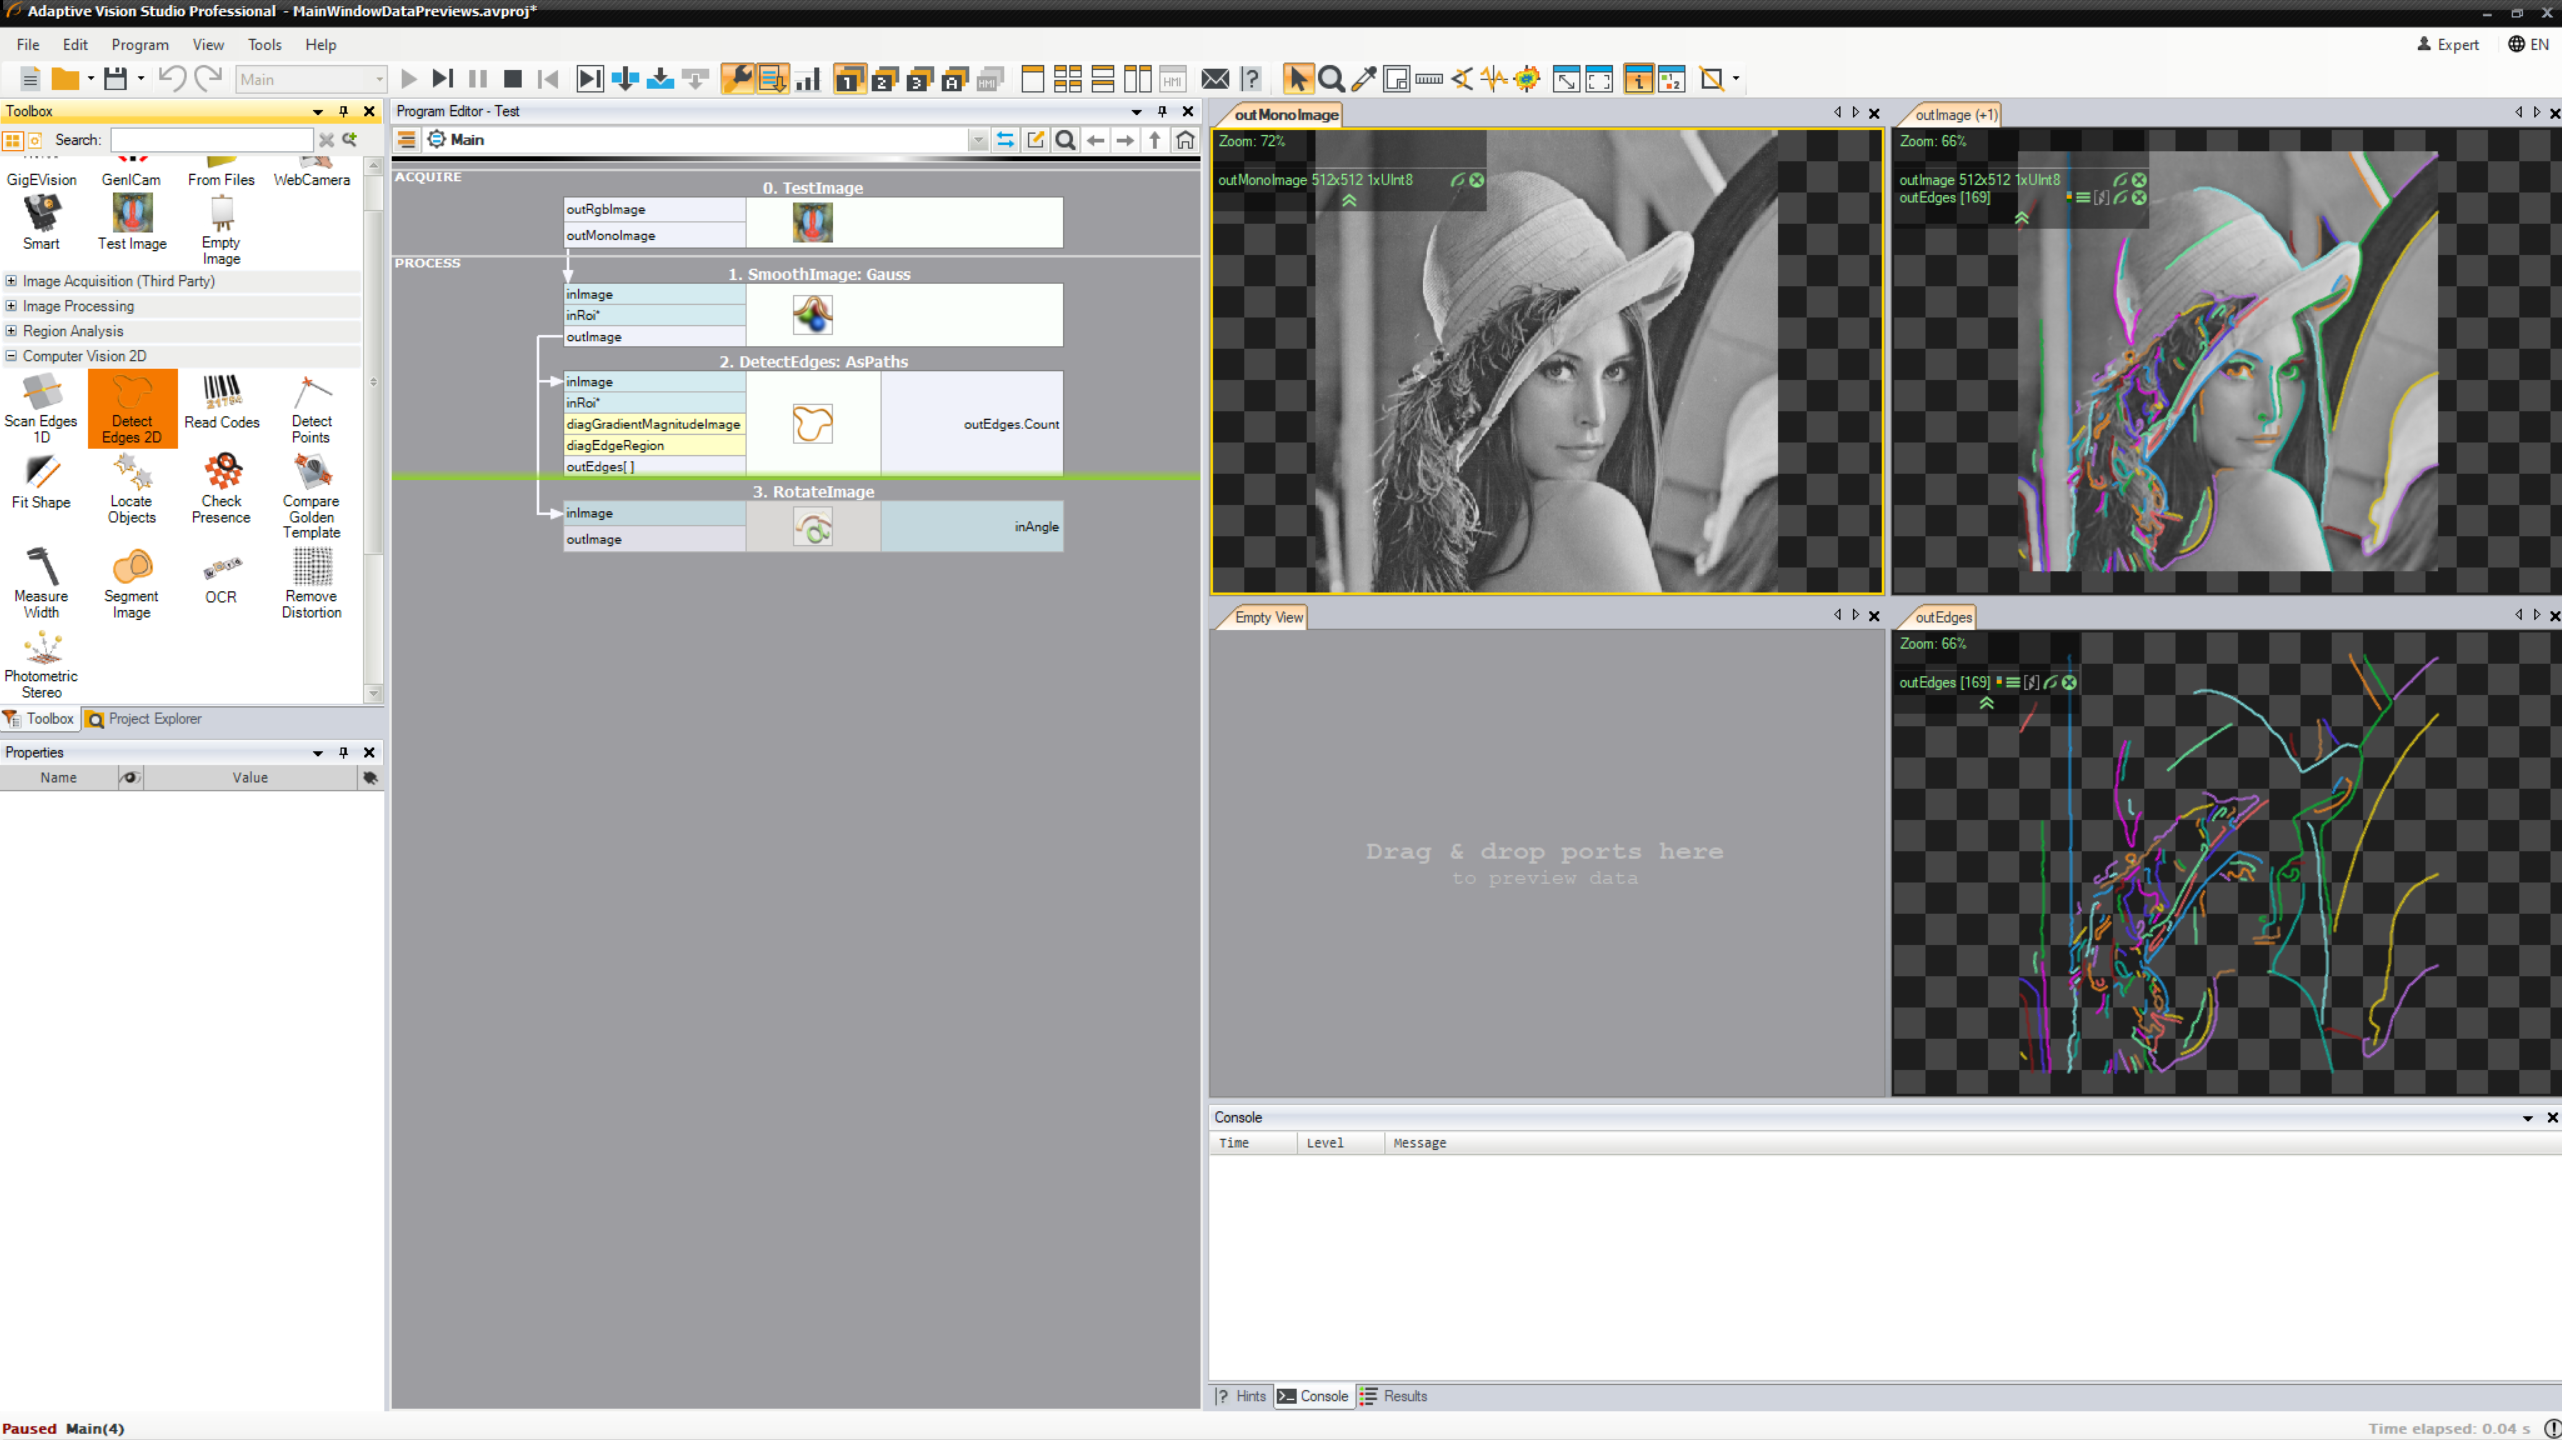Pick the color picker eyedropper tool

point(1364,79)
